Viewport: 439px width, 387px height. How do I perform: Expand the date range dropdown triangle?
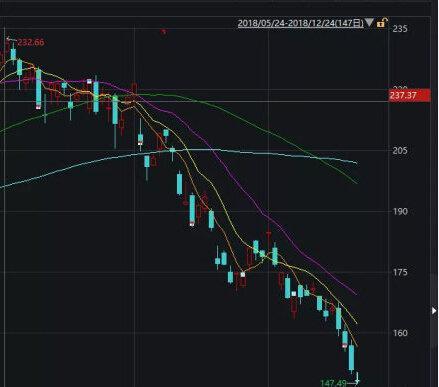pyautogui.click(x=369, y=23)
